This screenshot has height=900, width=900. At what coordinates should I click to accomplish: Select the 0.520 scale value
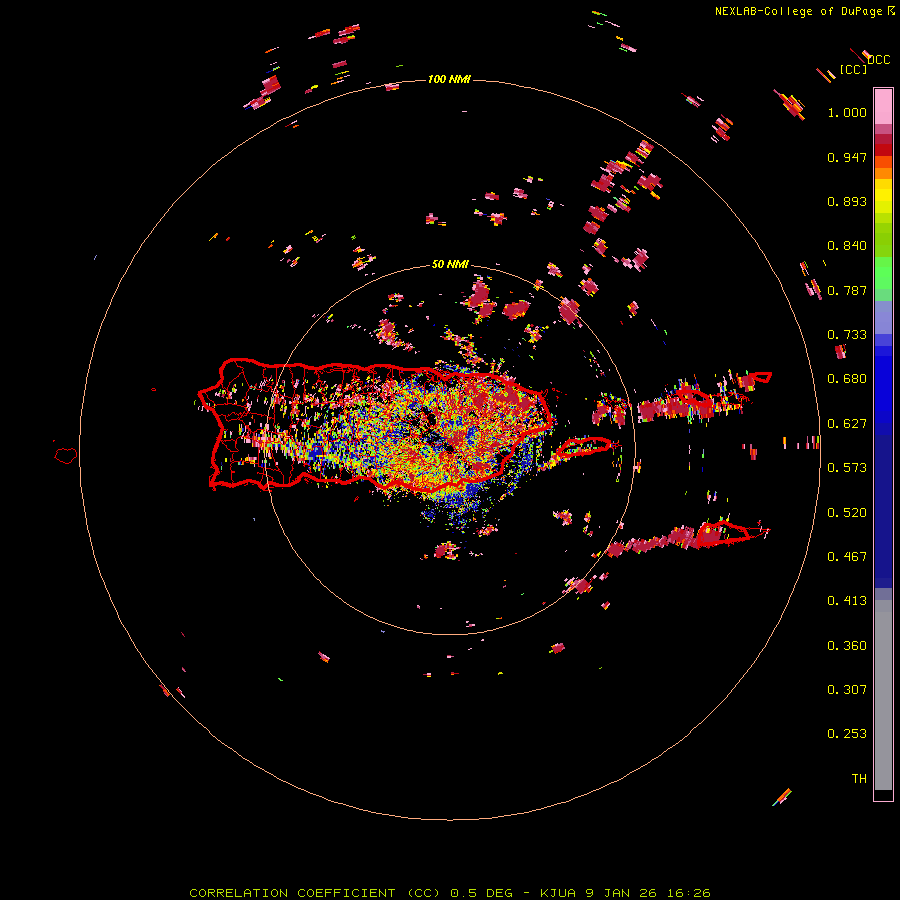(847, 513)
